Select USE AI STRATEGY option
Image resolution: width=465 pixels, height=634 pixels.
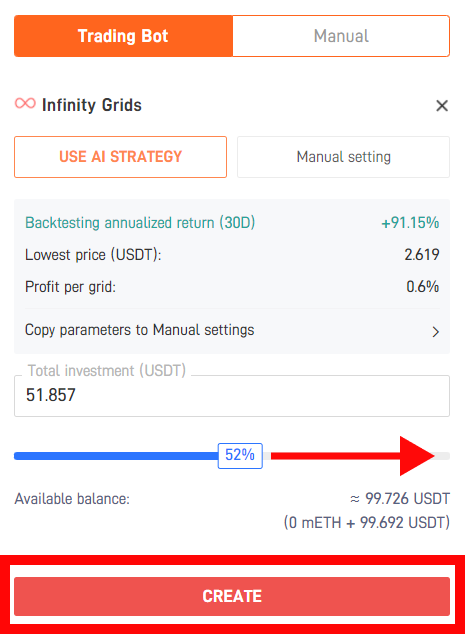[120, 157]
